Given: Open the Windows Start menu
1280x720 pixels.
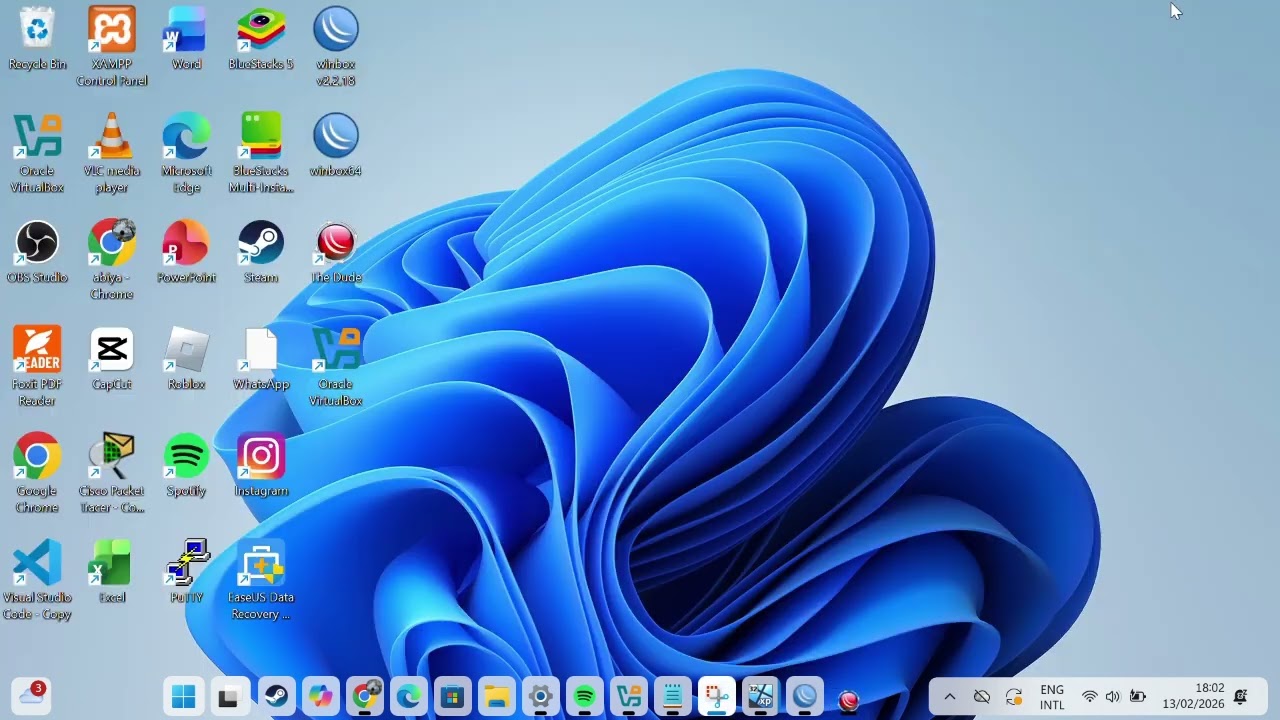Looking at the screenshot, I should 185,696.
